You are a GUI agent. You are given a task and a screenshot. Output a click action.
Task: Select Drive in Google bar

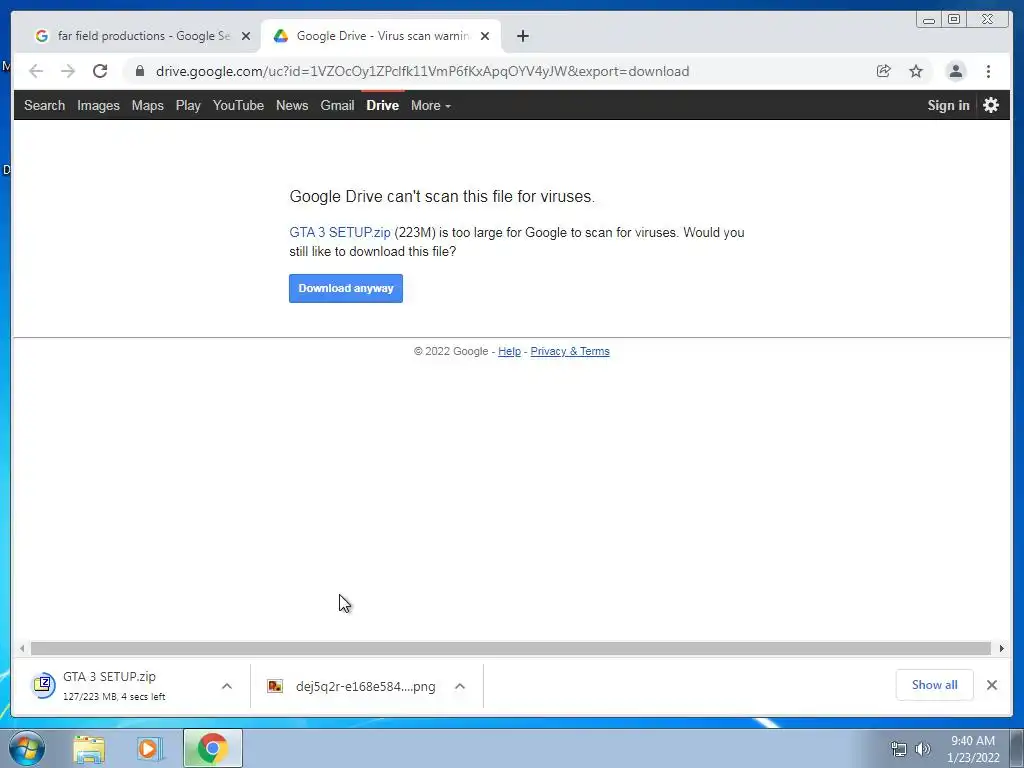click(383, 105)
